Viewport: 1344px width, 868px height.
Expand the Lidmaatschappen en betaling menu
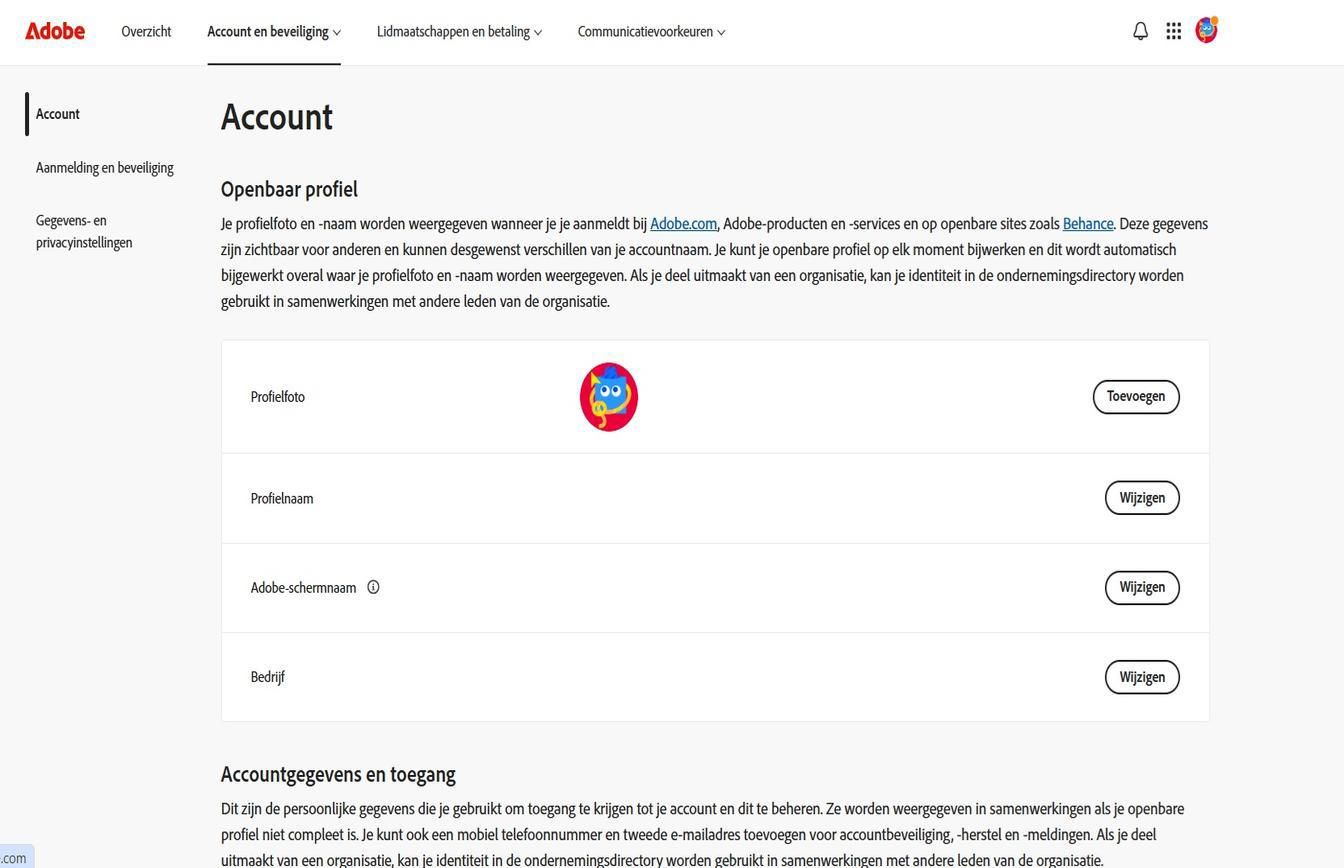[x=459, y=31]
